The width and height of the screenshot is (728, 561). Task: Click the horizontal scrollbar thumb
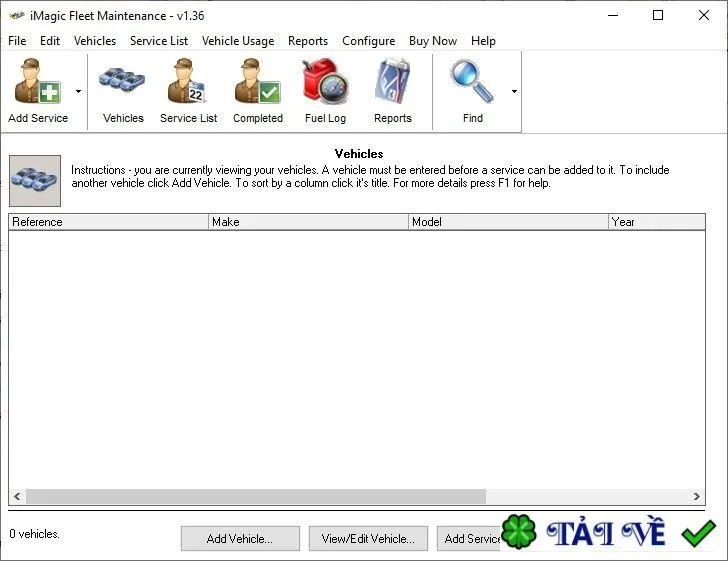coord(256,496)
